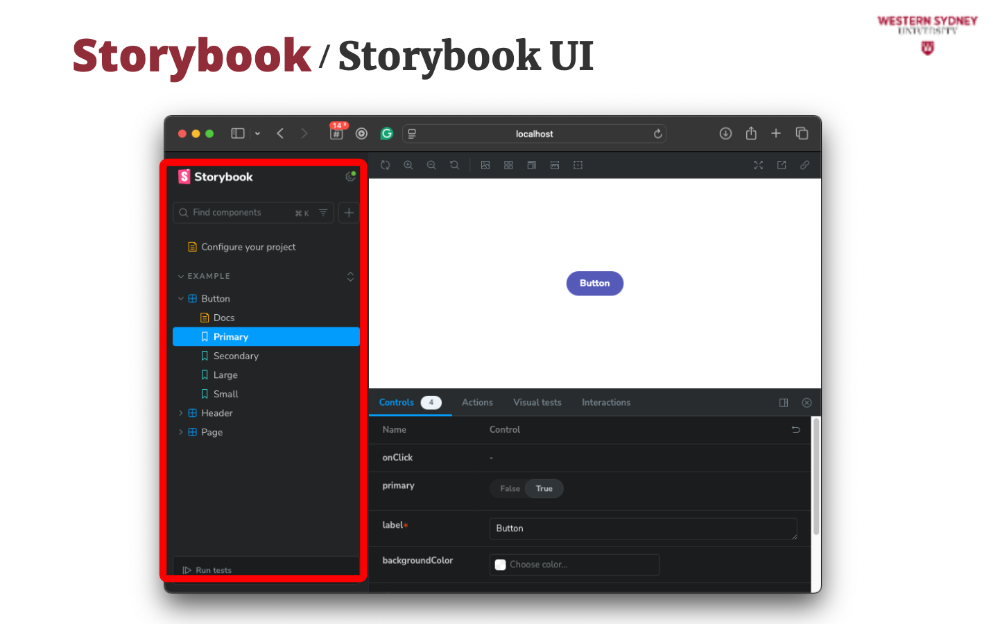Zoom out on the preview canvas
This screenshot has width=1000, height=624.
tap(431, 165)
